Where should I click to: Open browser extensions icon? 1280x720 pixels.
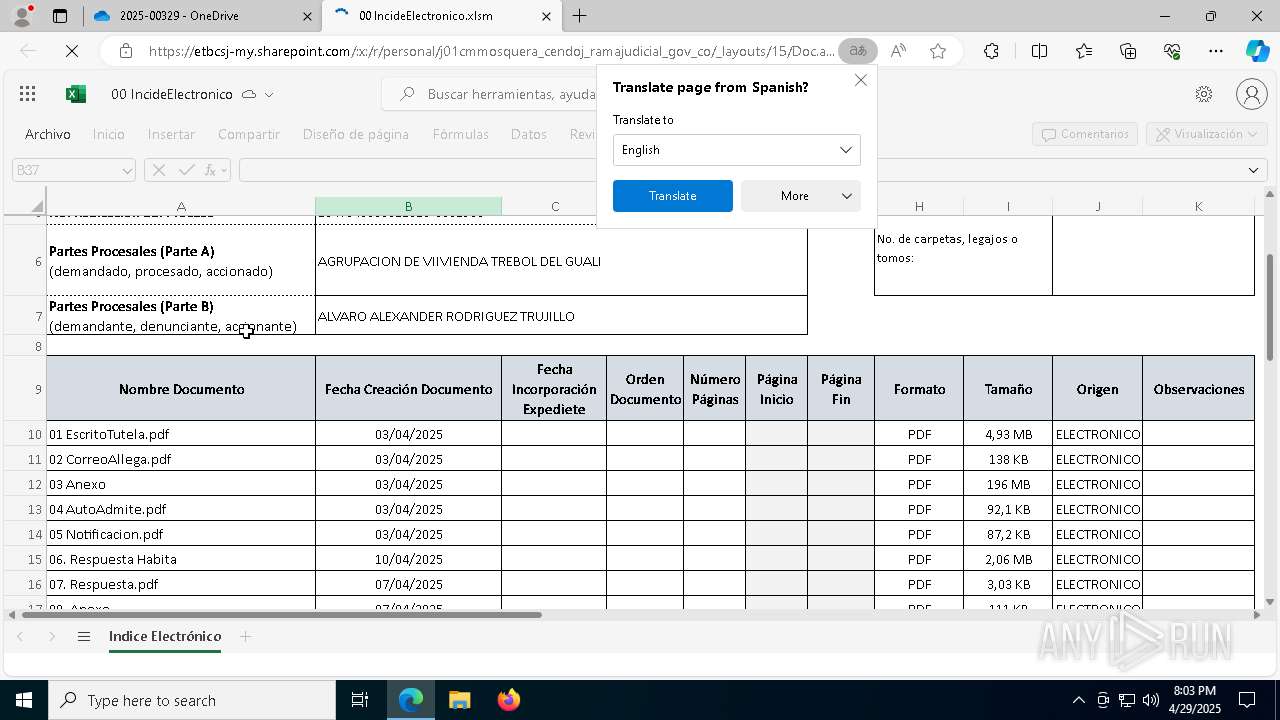click(991, 51)
